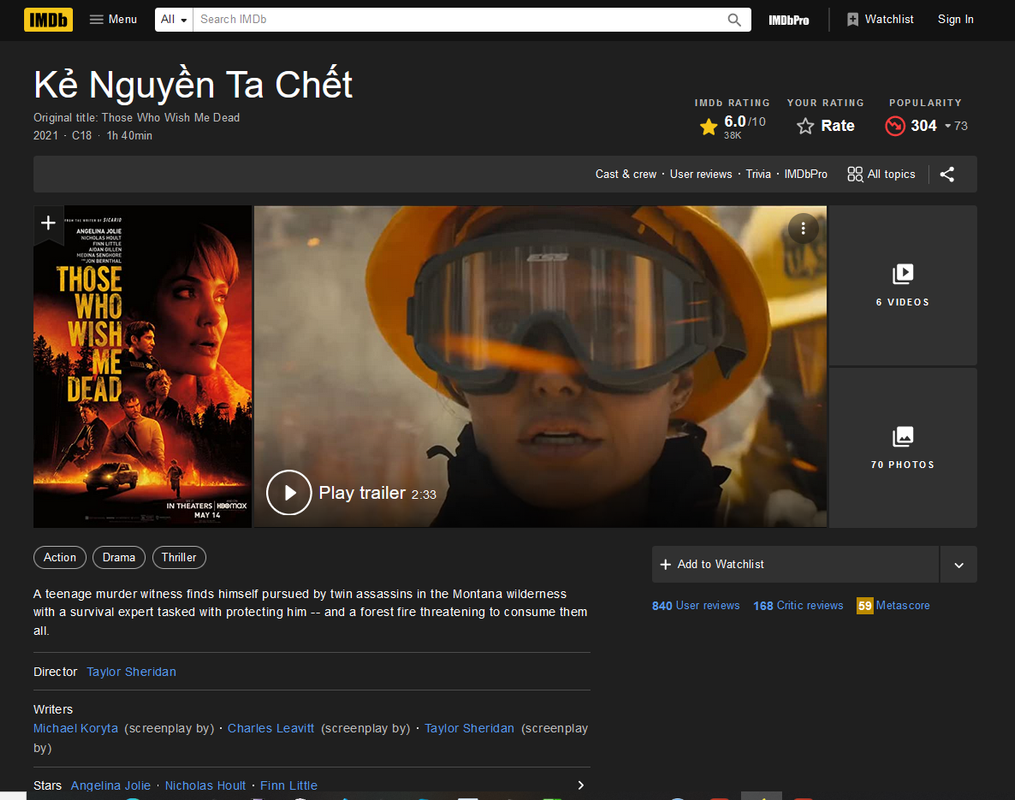This screenshot has height=800, width=1015.
Task: Add to watchlist via poster plus ribbon
Action: [48, 223]
